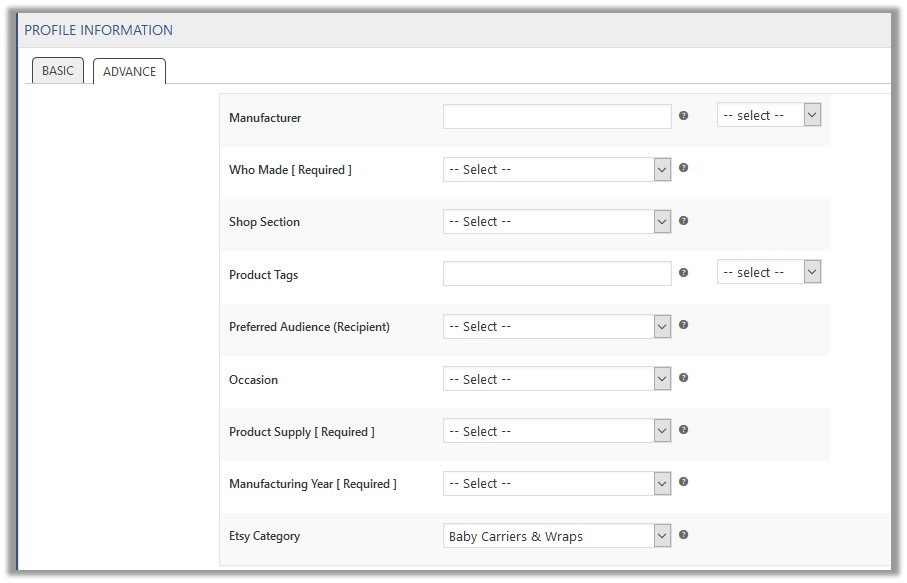The height and width of the screenshot is (583, 907).
Task: Click help icon beside Etsy Category dropdown
Action: 683,534
